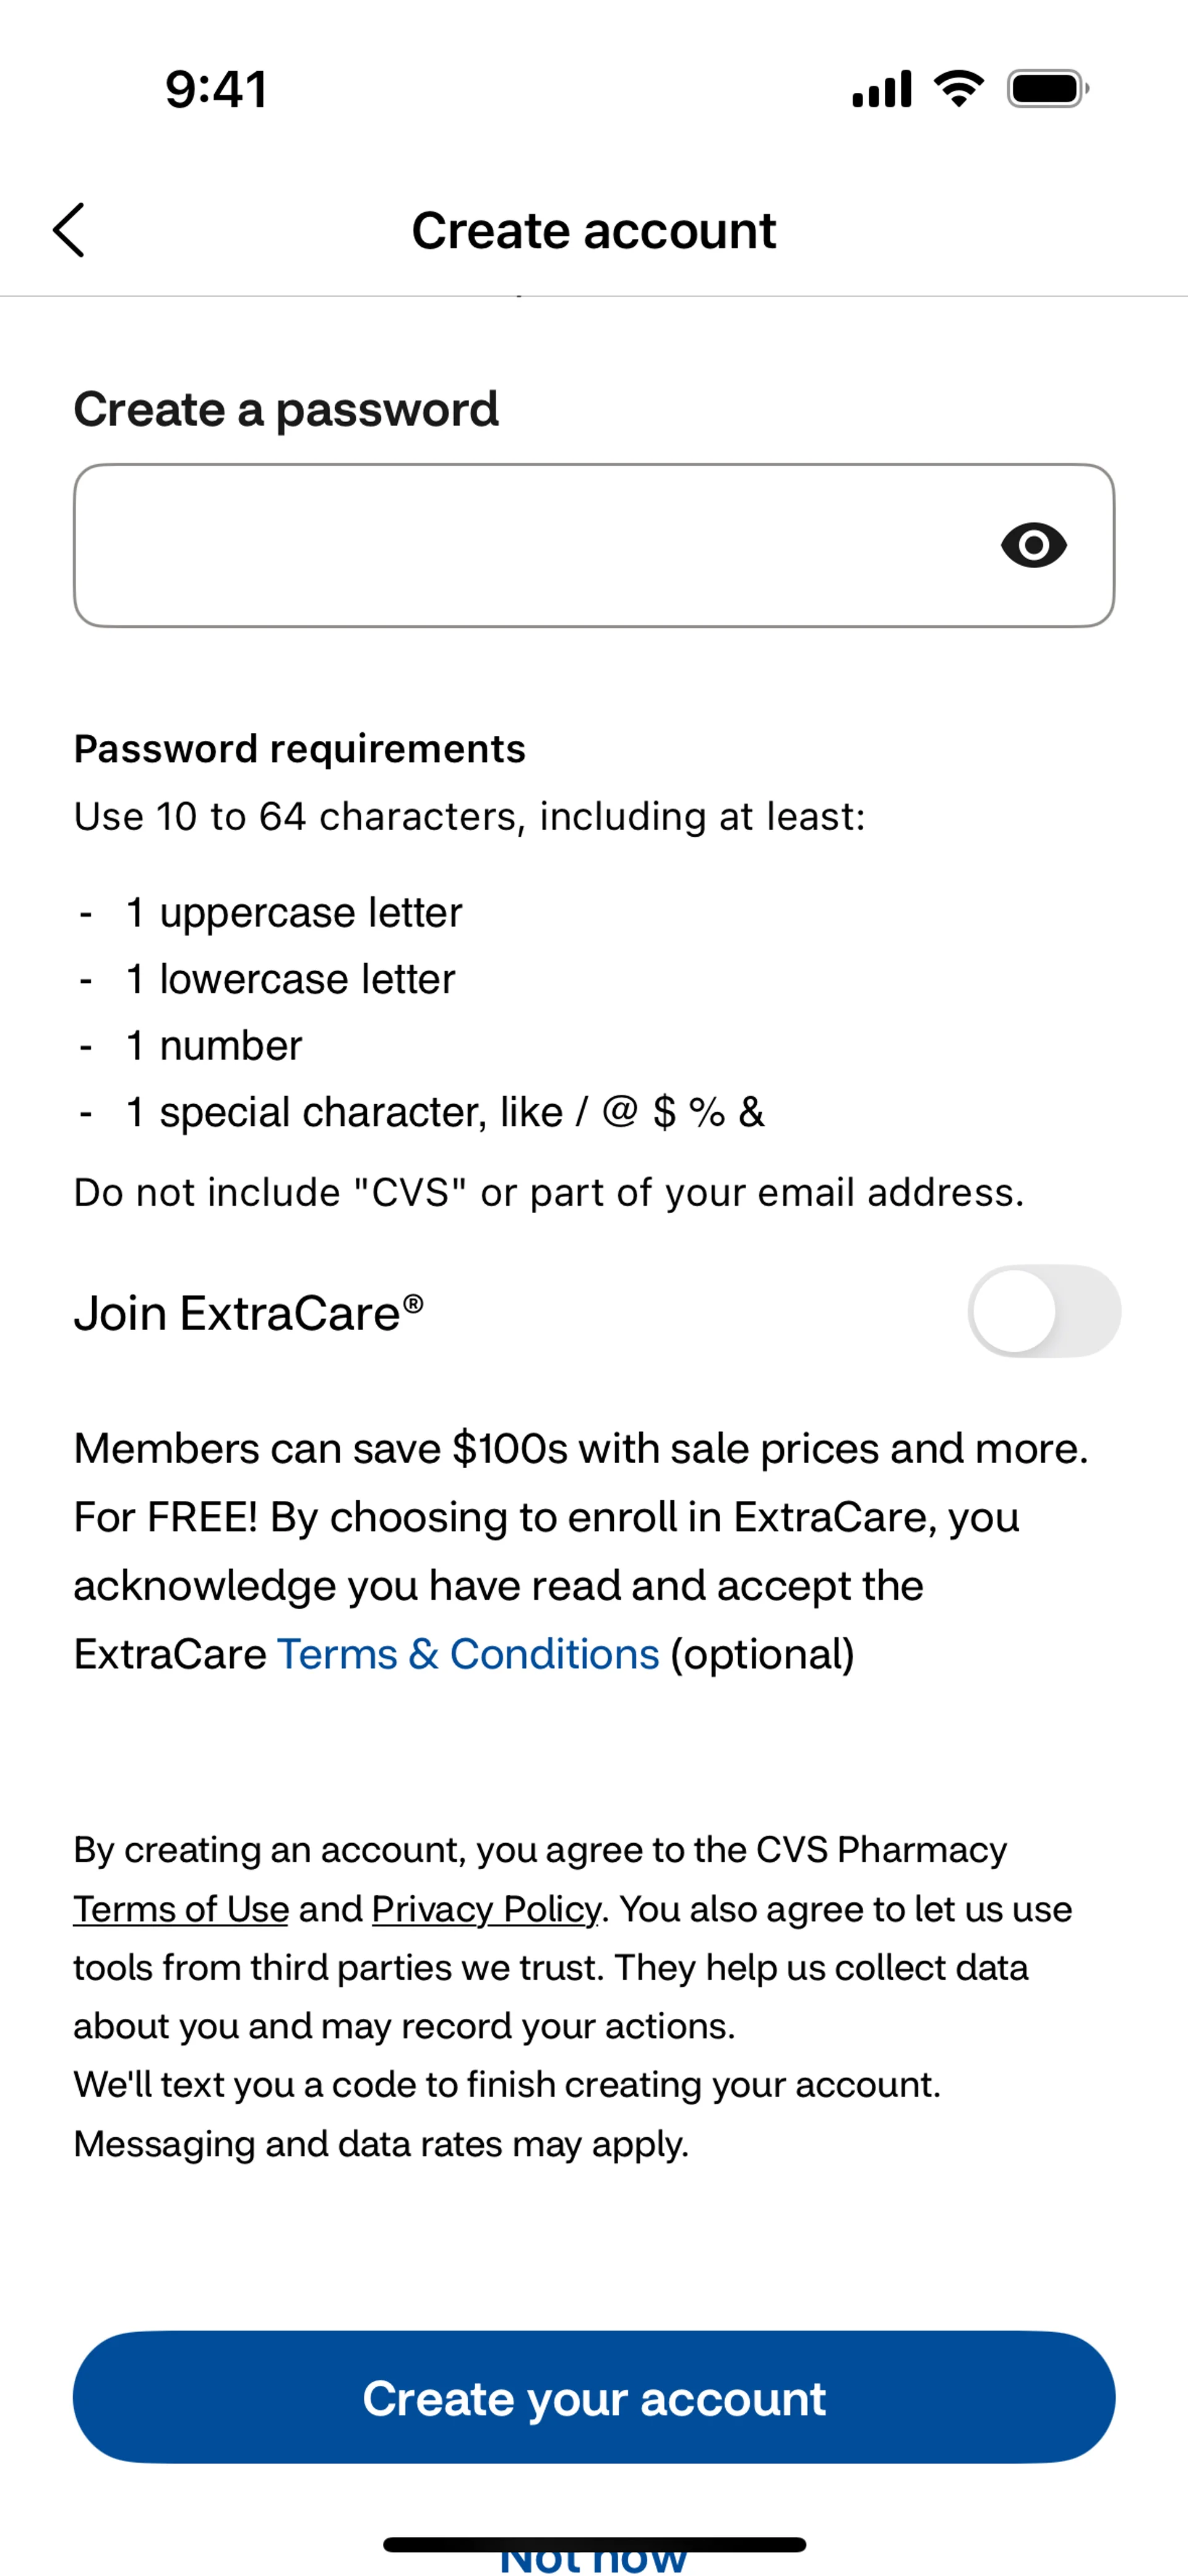Tap the Create account page title
Viewport: 1188px width, 2576px height.
tap(594, 231)
